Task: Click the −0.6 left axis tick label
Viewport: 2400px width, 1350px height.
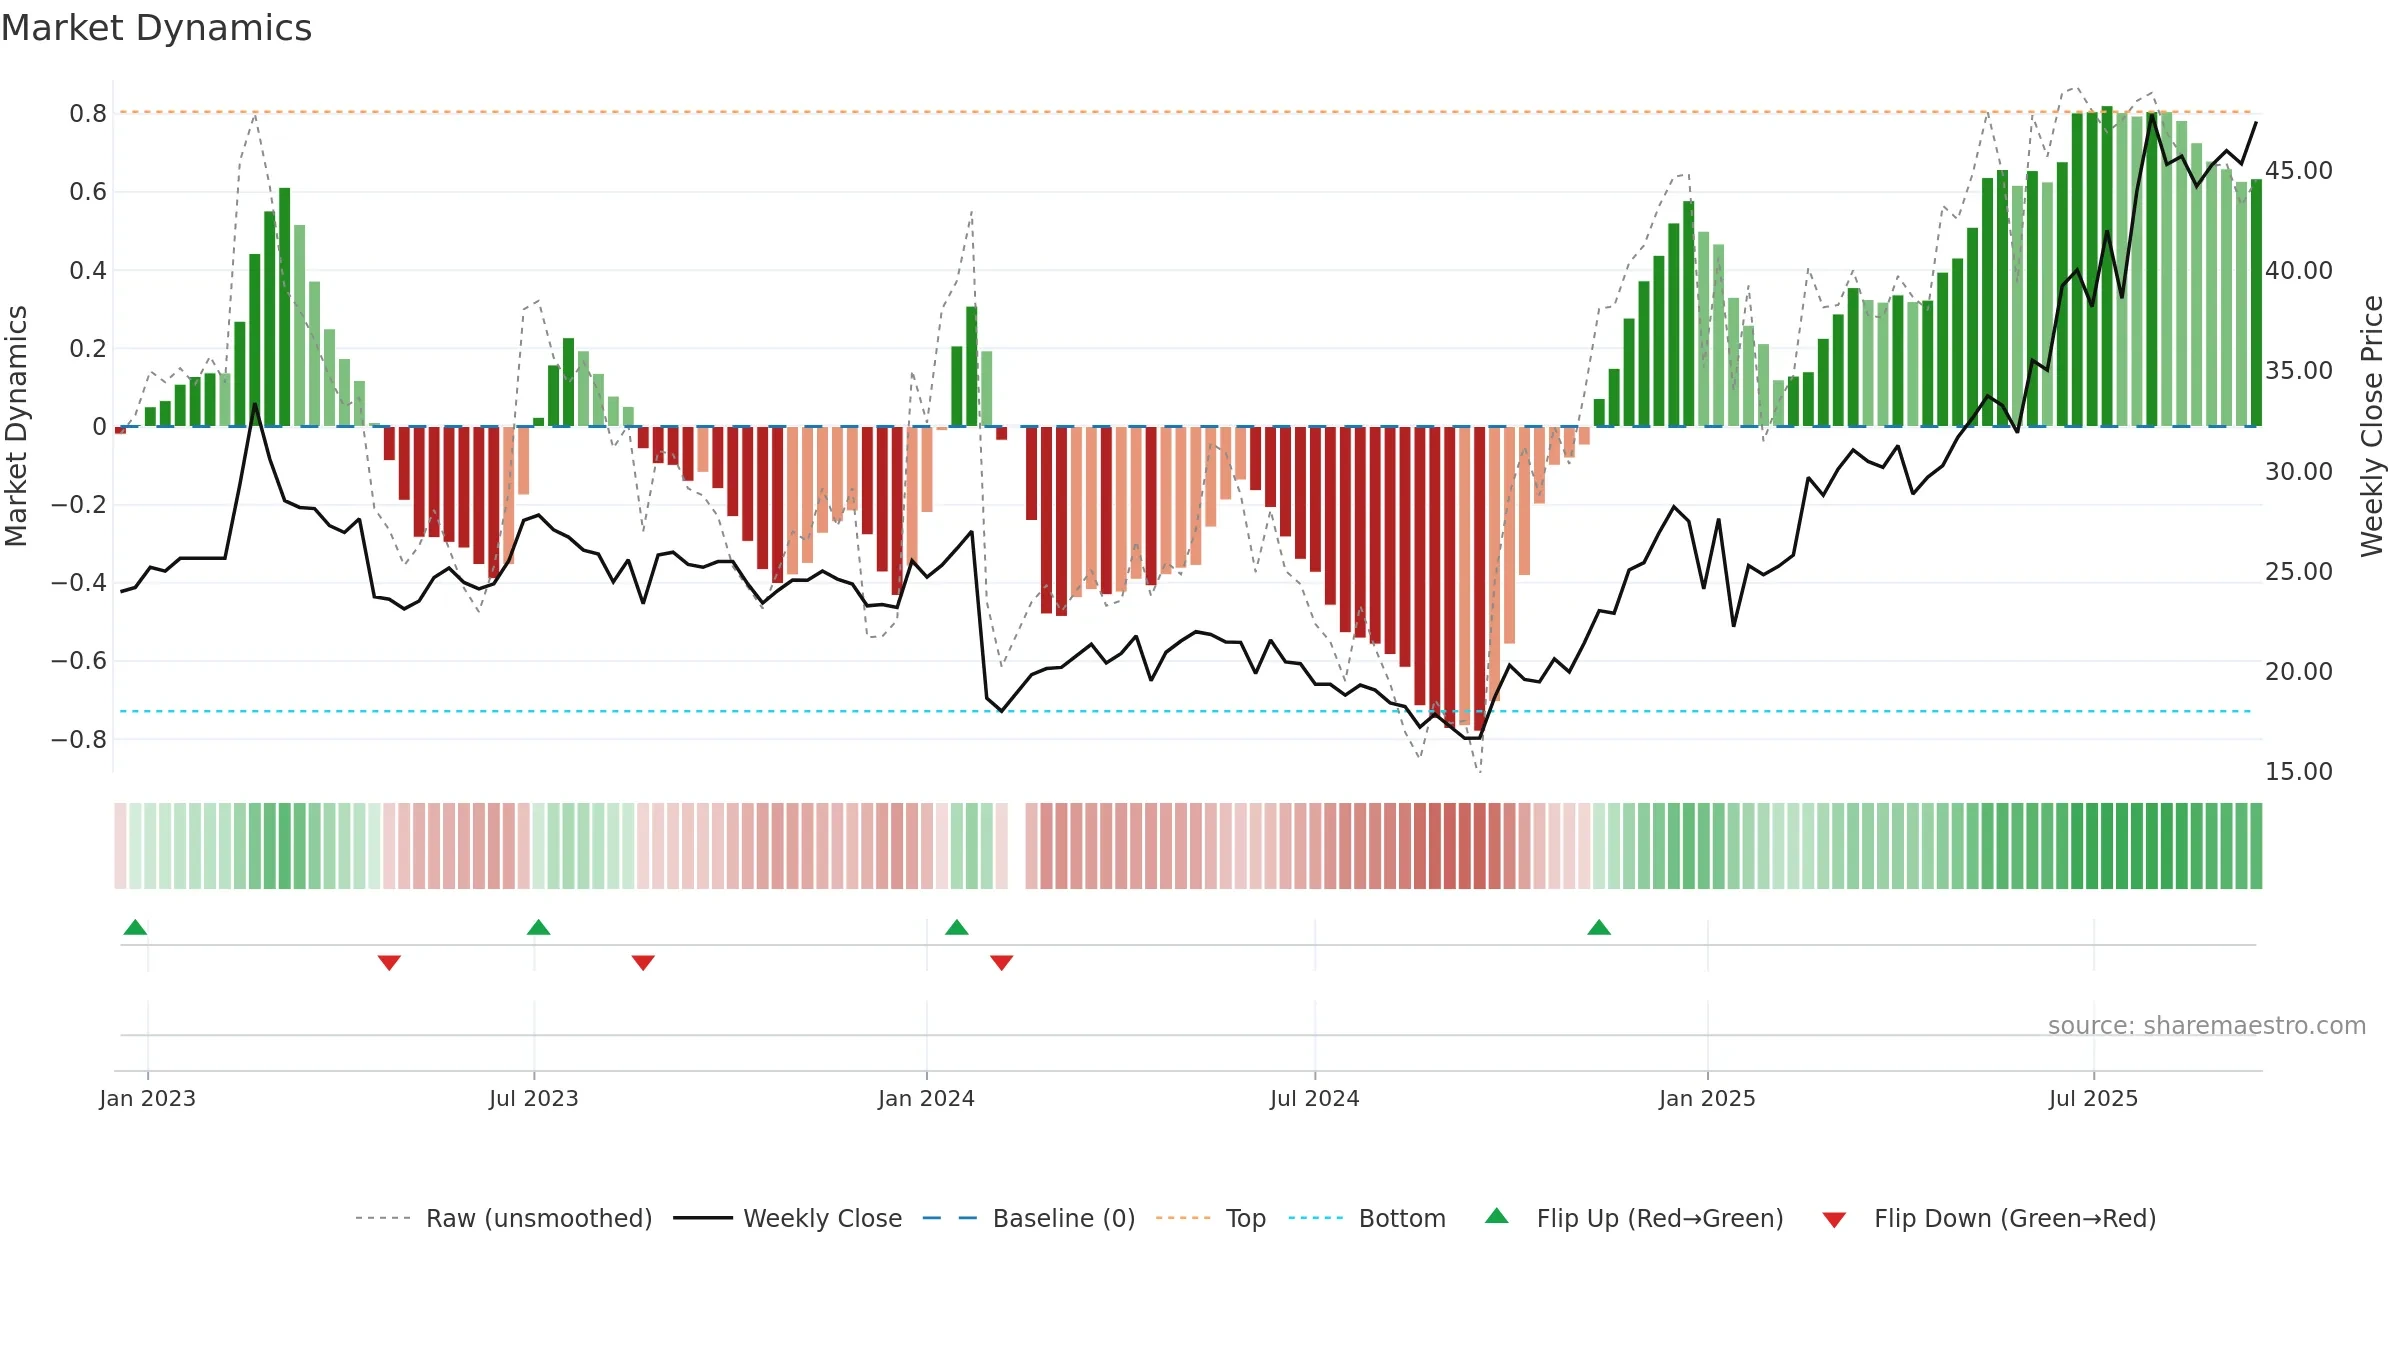Action: pyautogui.click(x=79, y=661)
